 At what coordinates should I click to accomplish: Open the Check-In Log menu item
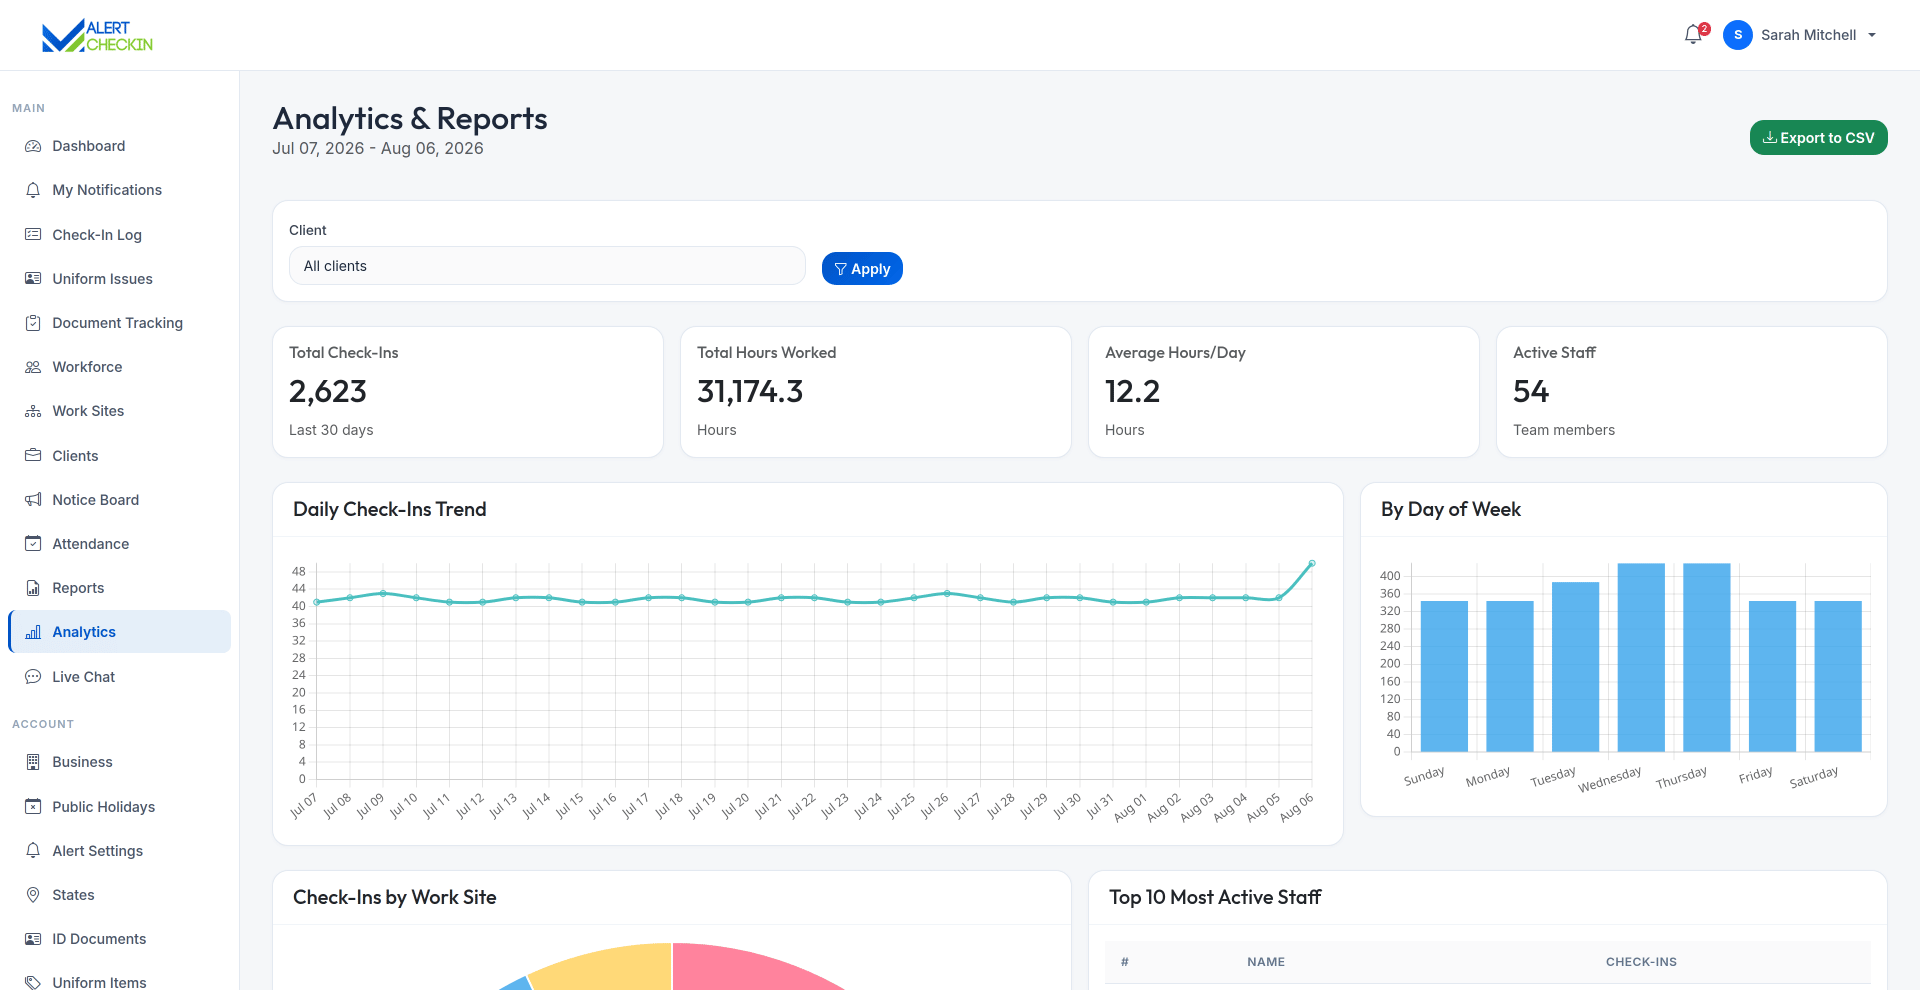[119, 235]
